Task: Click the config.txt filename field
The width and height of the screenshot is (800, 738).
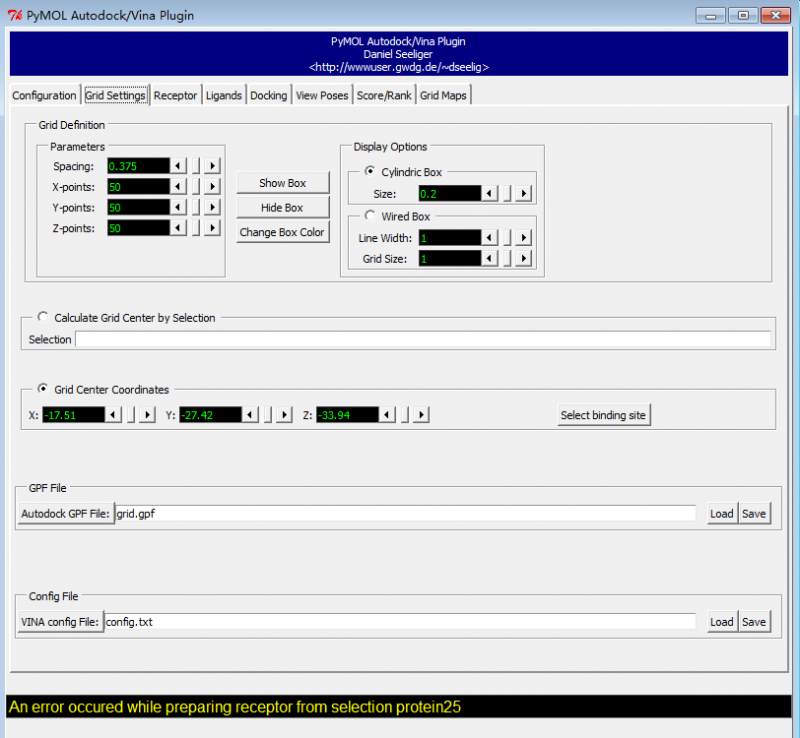Action: [400, 622]
